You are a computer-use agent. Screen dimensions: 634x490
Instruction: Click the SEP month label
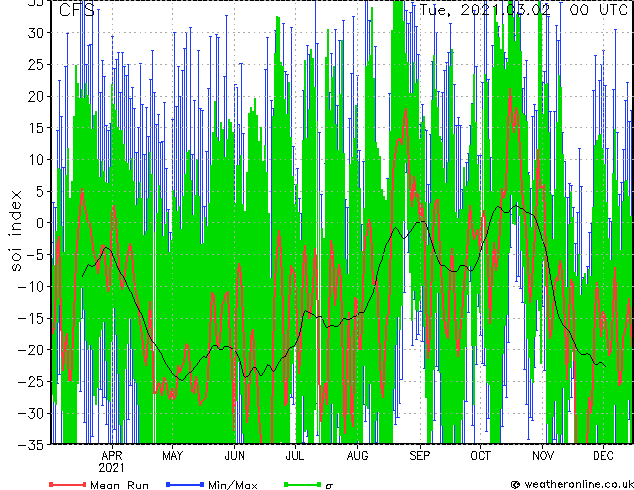(x=420, y=456)
